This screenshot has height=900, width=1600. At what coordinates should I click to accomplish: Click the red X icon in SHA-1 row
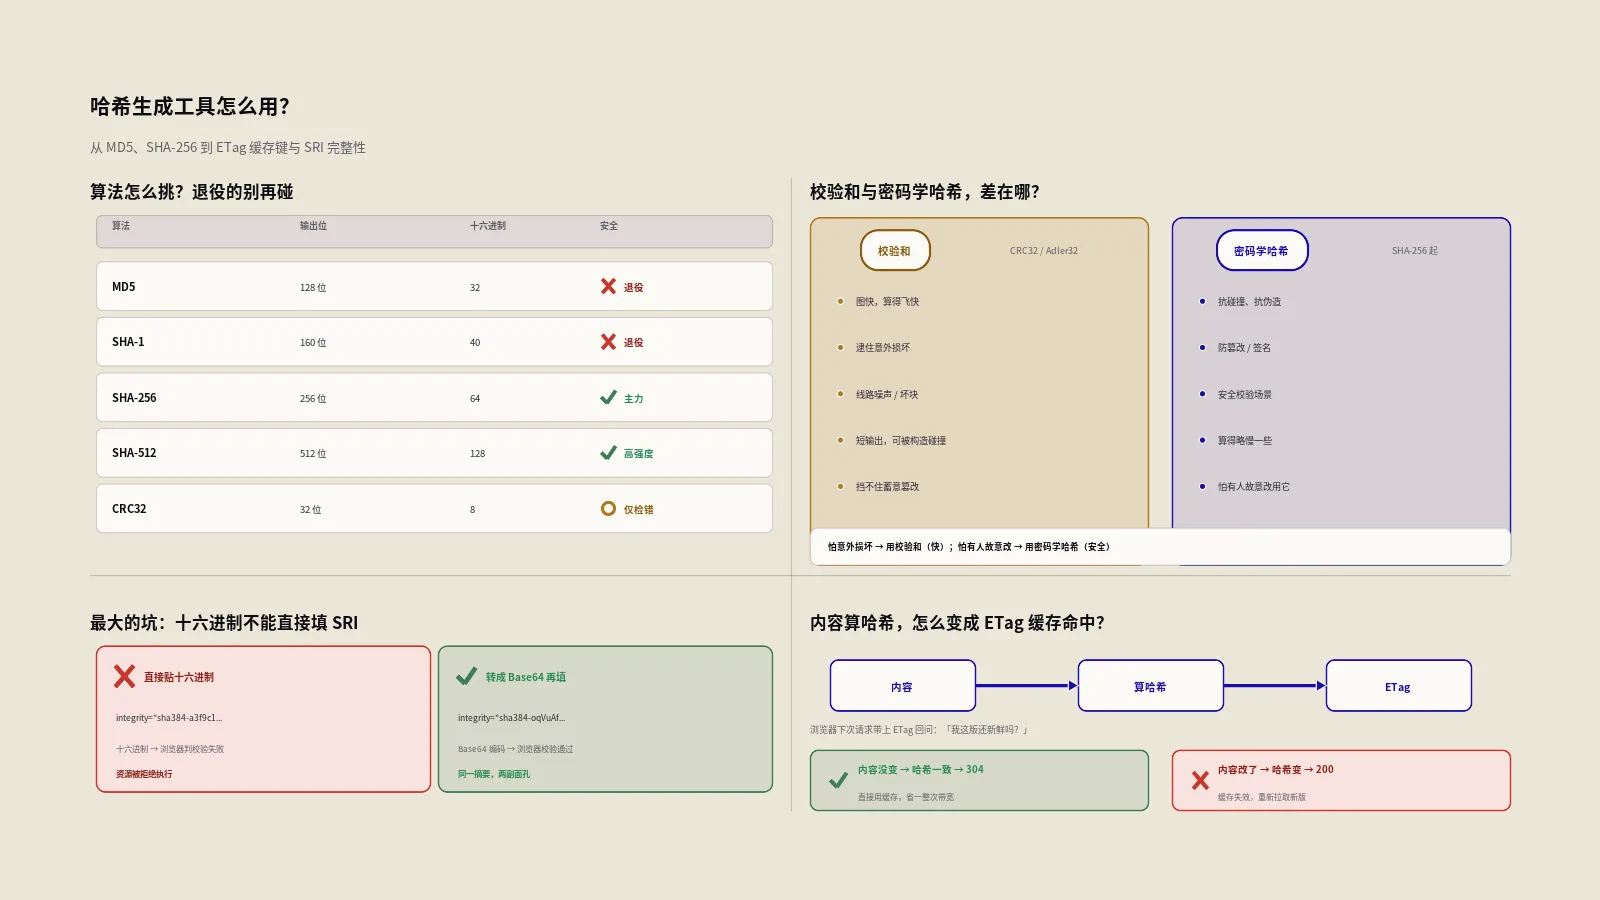pyautogui.click(x=608, y=342)
